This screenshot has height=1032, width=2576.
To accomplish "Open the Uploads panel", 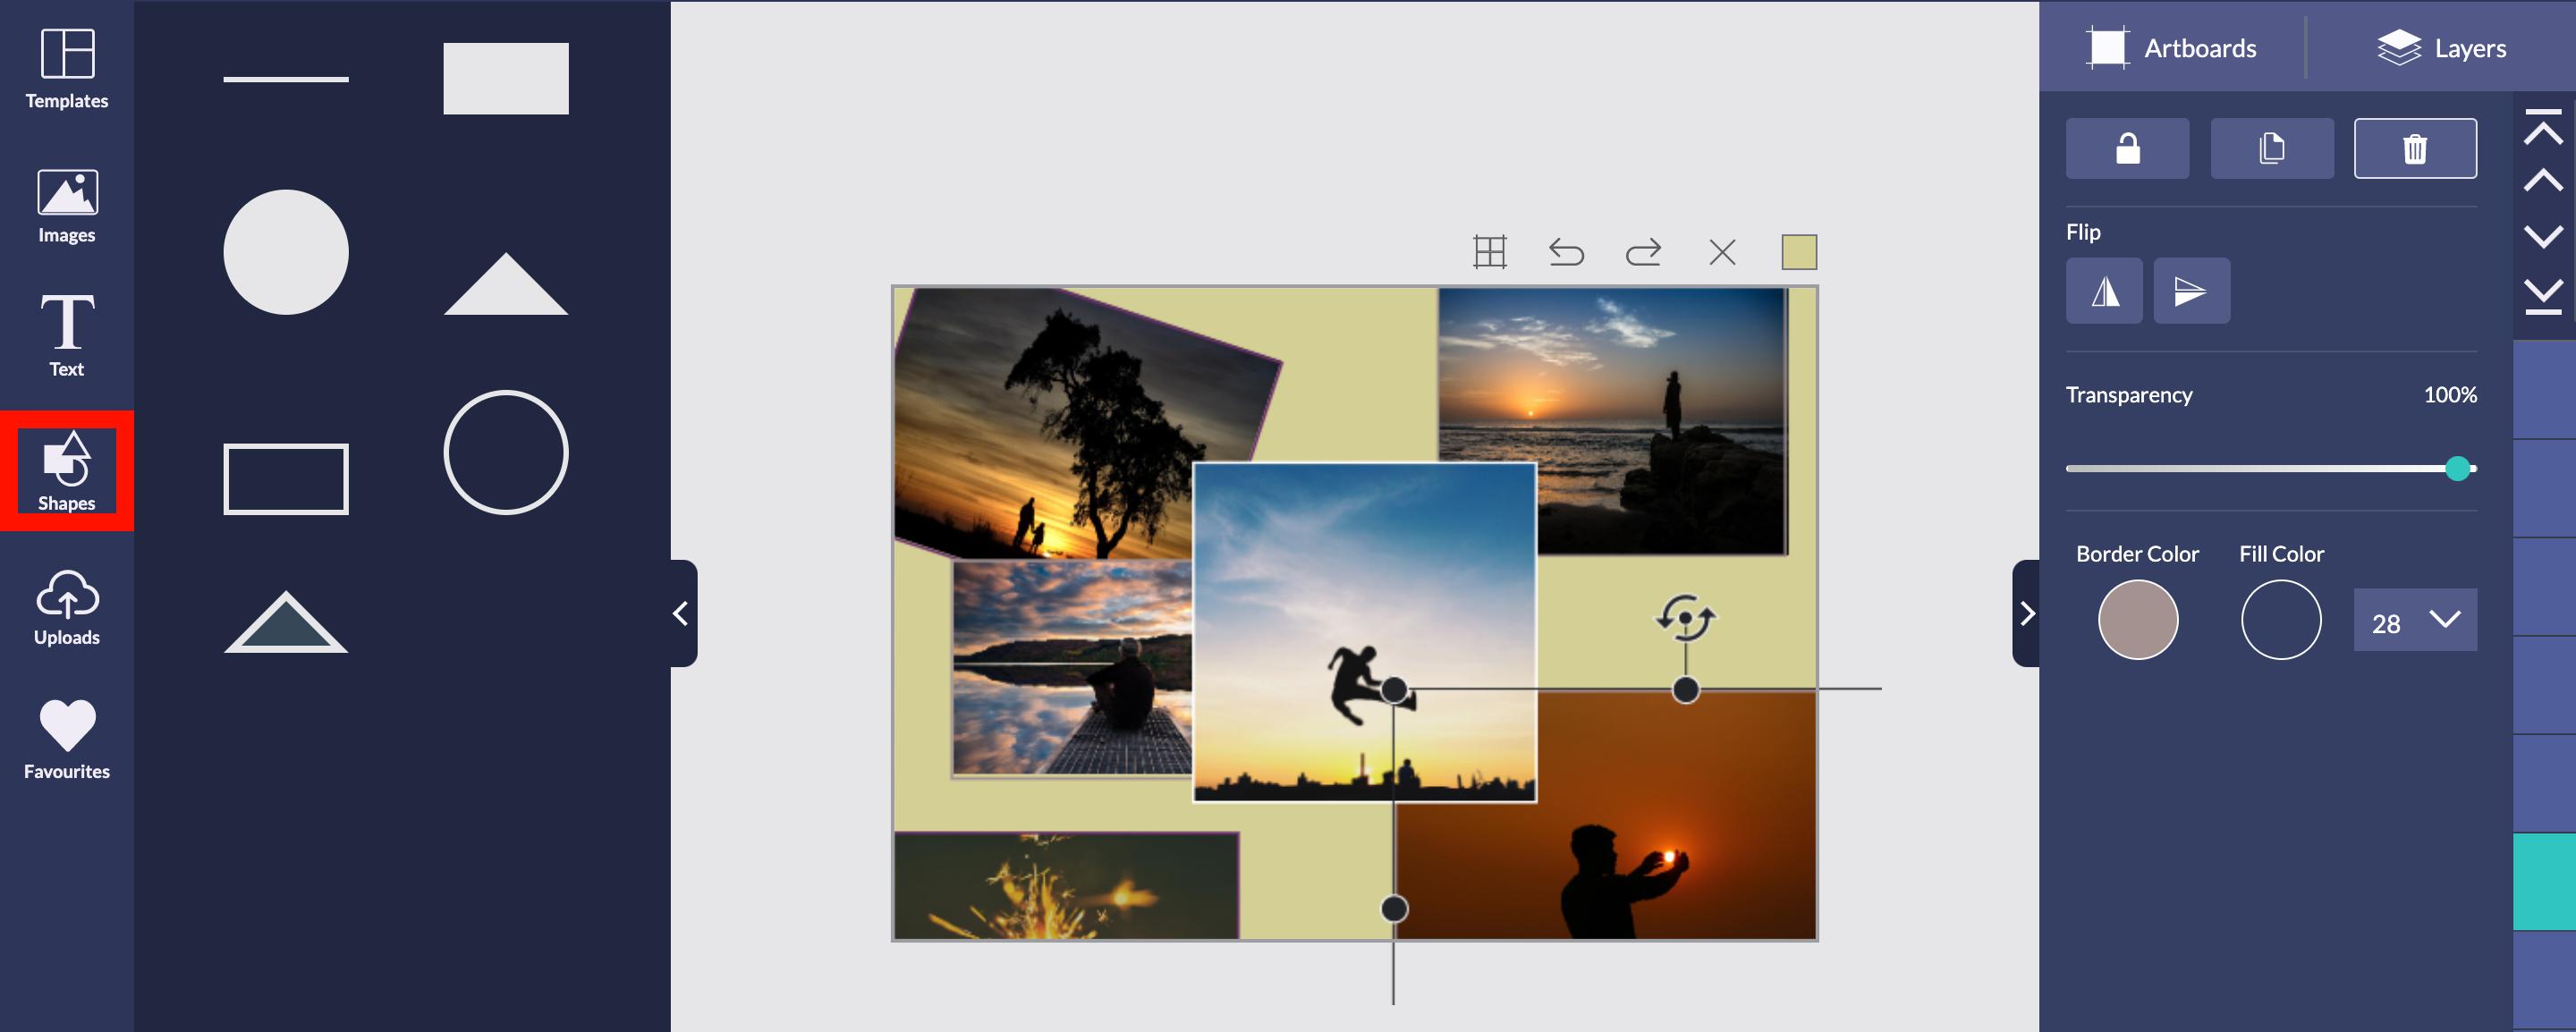I will pyautogui.click(x=65, y=608).
